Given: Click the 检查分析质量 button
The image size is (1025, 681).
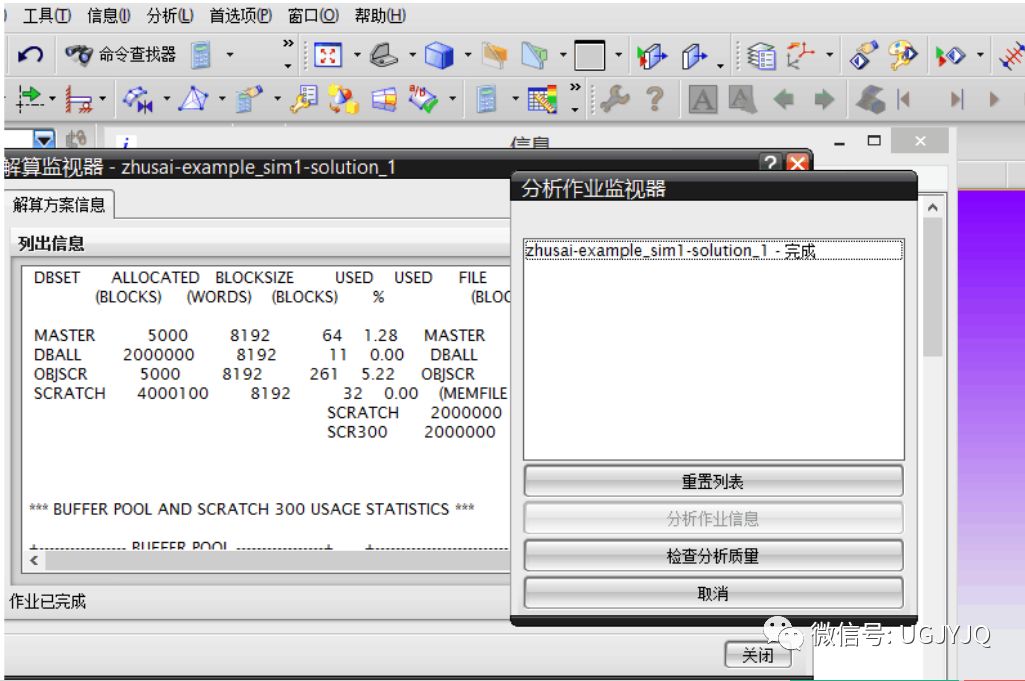Looking at the screenshot, I should [x=713, y=556].
